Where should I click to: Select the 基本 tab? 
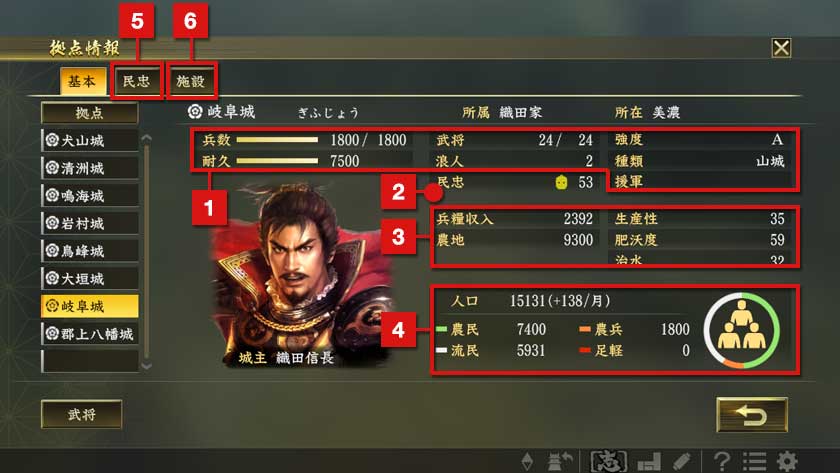pyautogui.click(x=82, y=81)
